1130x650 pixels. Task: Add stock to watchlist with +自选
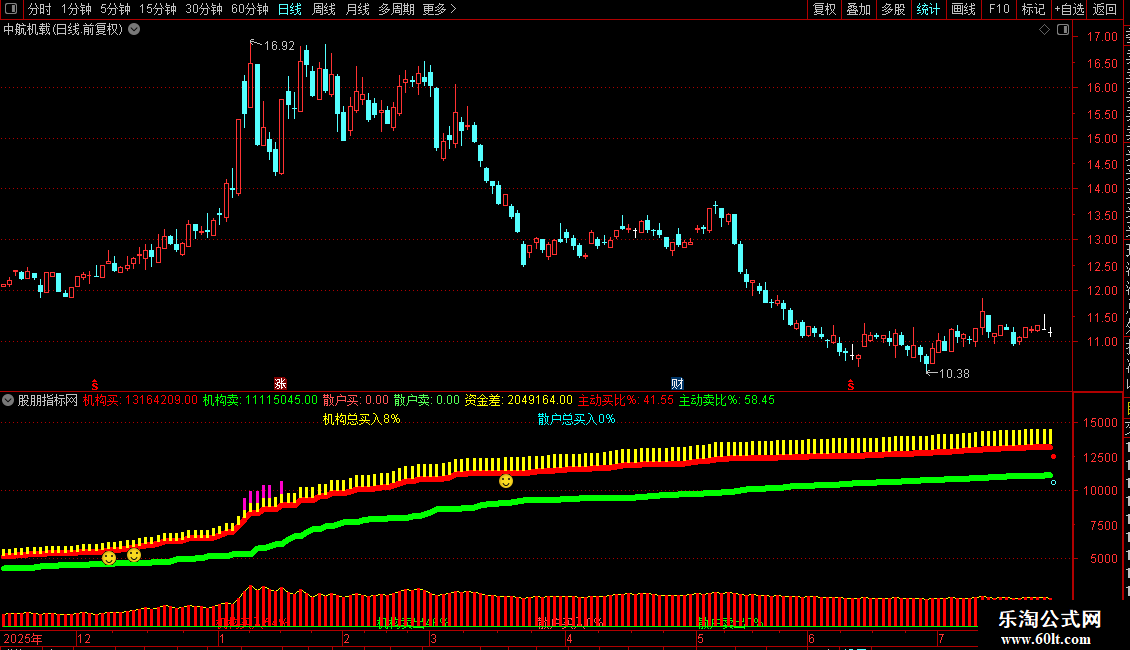[1069, 9]
